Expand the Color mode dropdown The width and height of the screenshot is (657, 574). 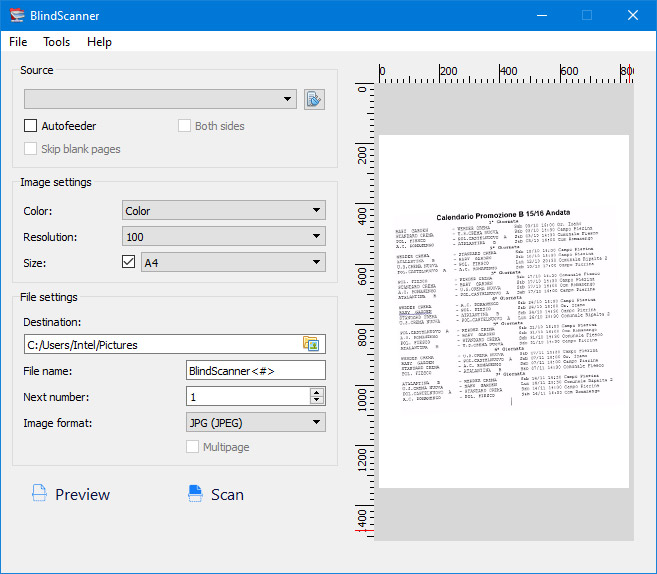coord(223,211)
